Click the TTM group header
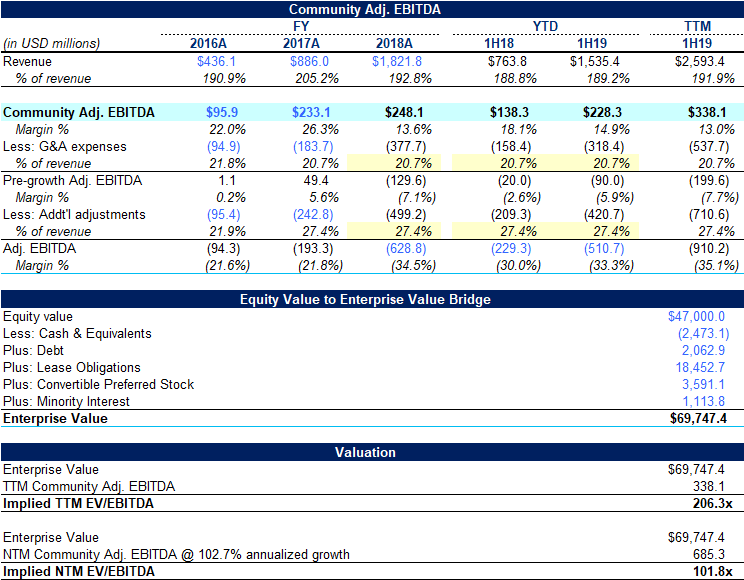Viewport: 744px width, 580px height. (697, 27)
